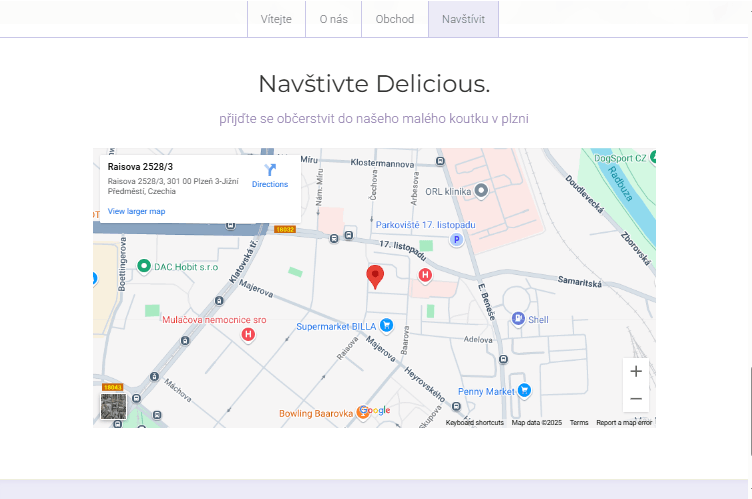This screenshot has width=752, height=499.
Task: Click the hospital icon near the red pin
Action: coord(425,275)
